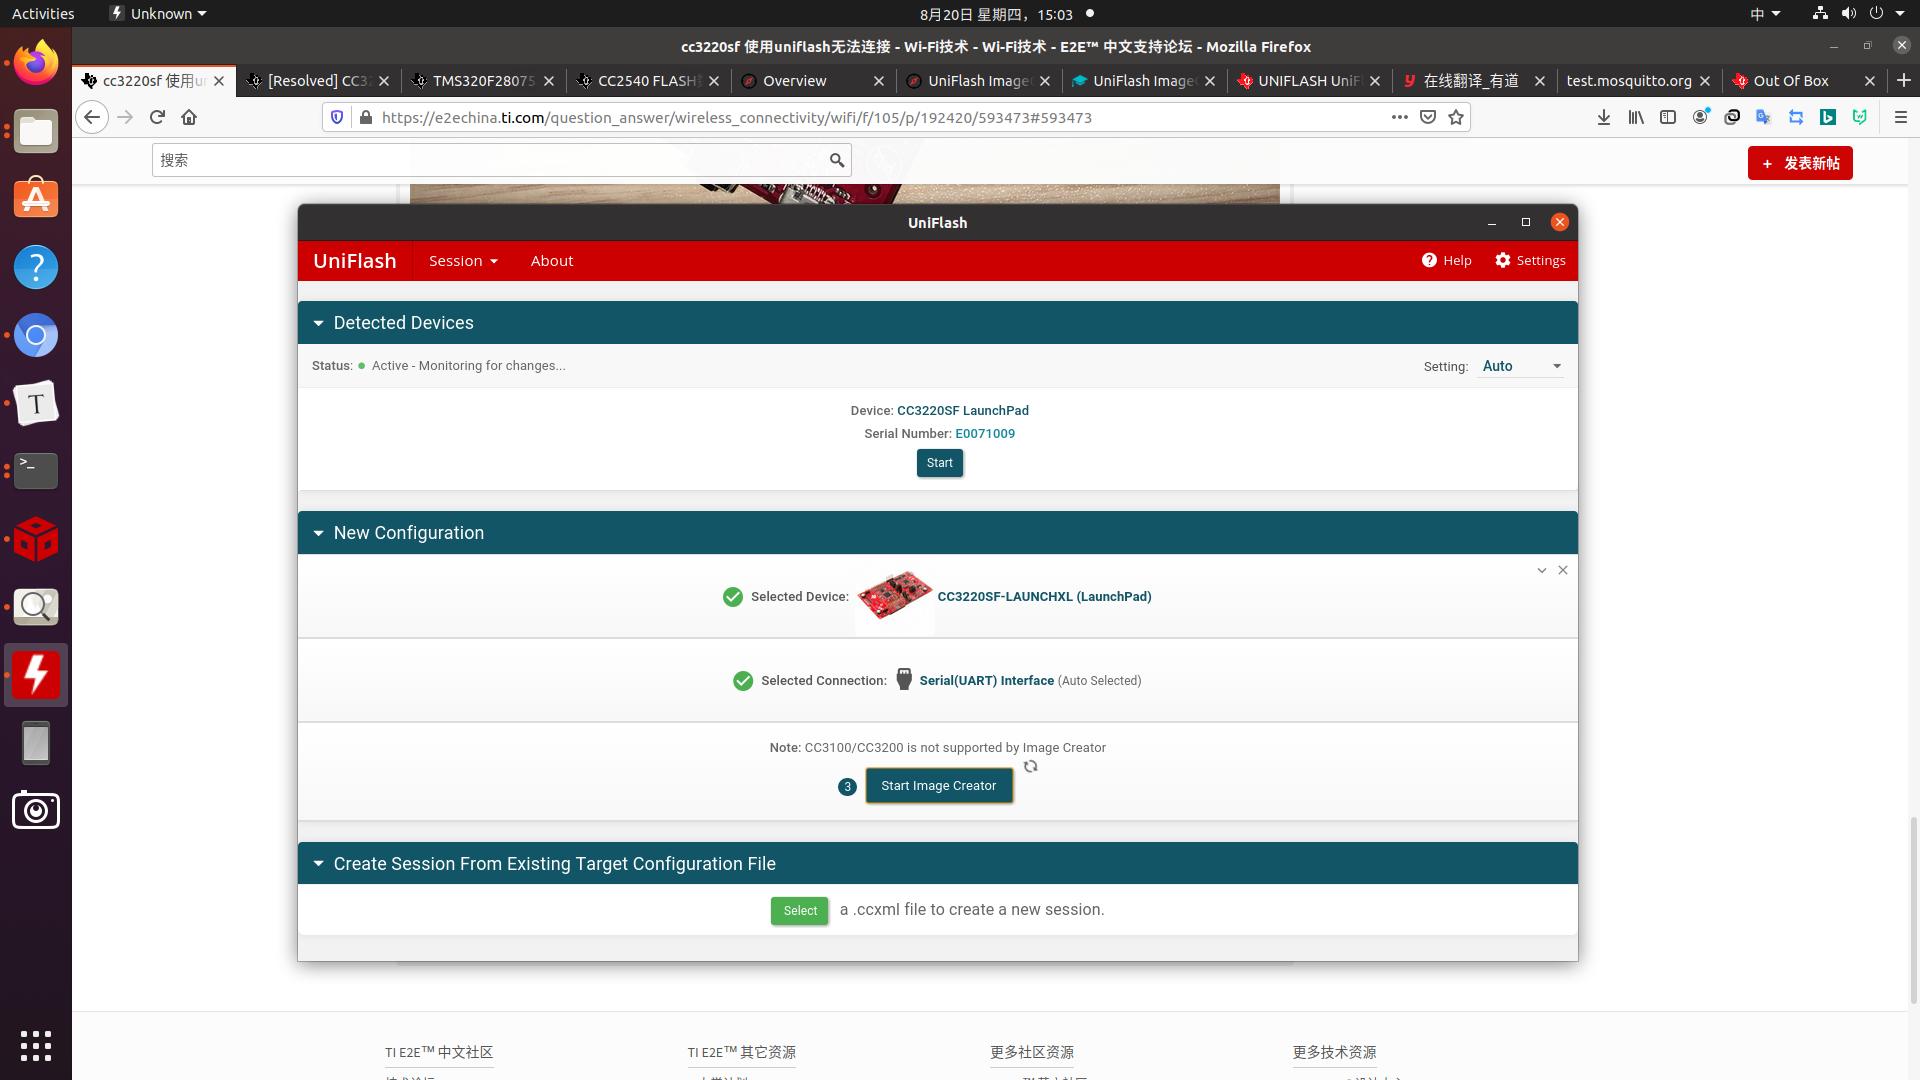Open the About menu item
The height and width of the screenshot is (1080, 1920).
[x=551, y=261]
